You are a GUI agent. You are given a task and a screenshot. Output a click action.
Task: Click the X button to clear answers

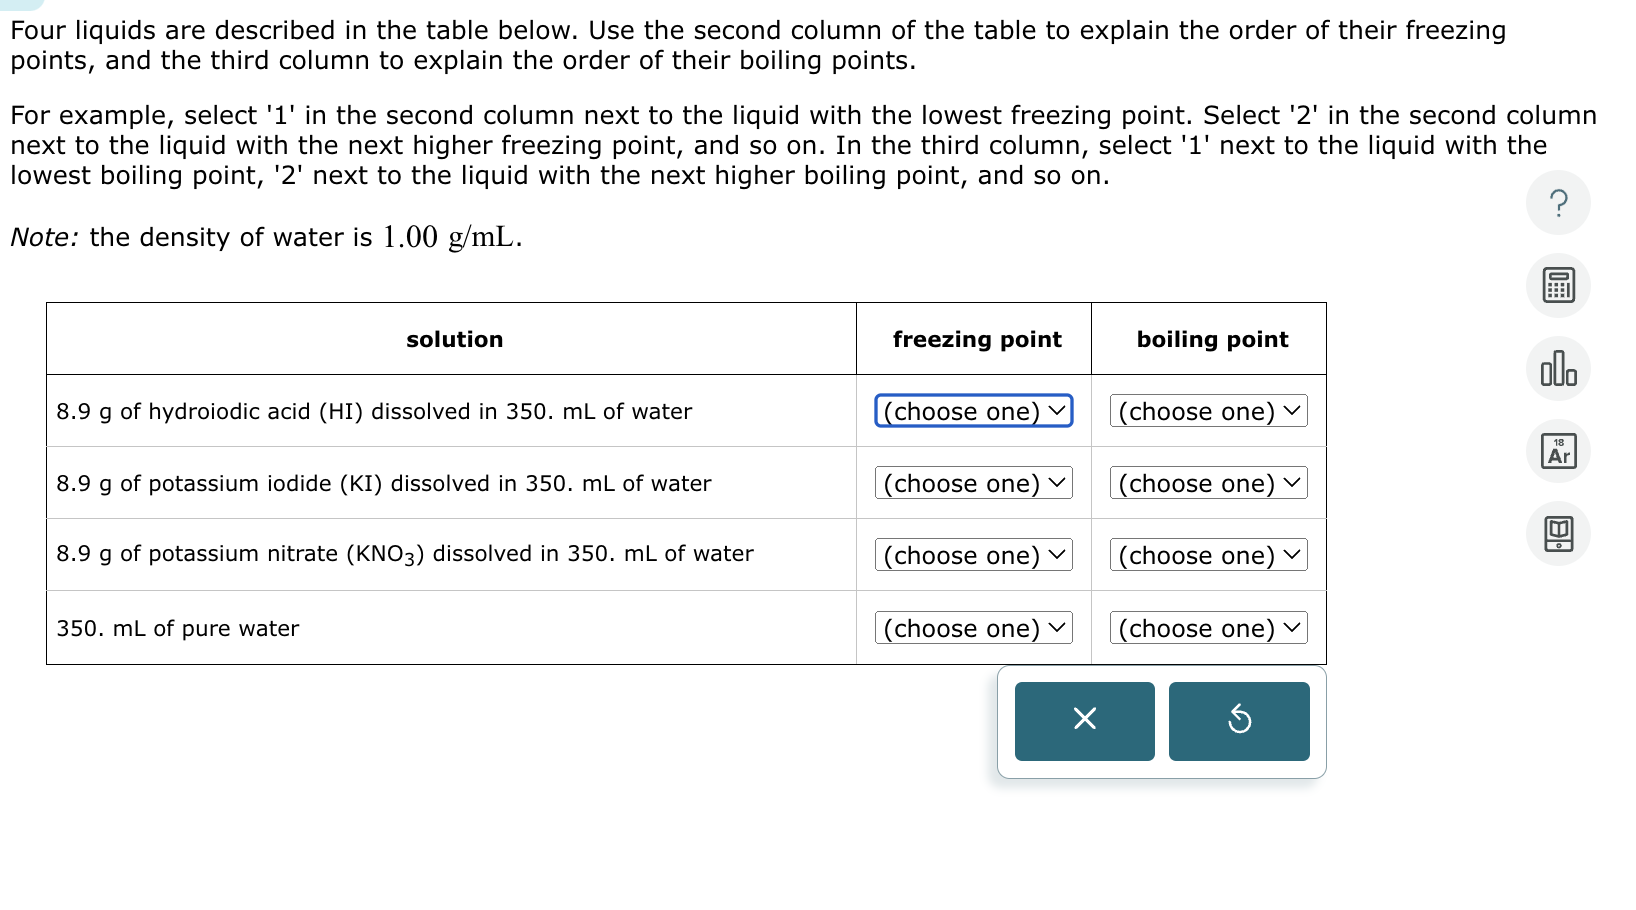coord(1084,720)
